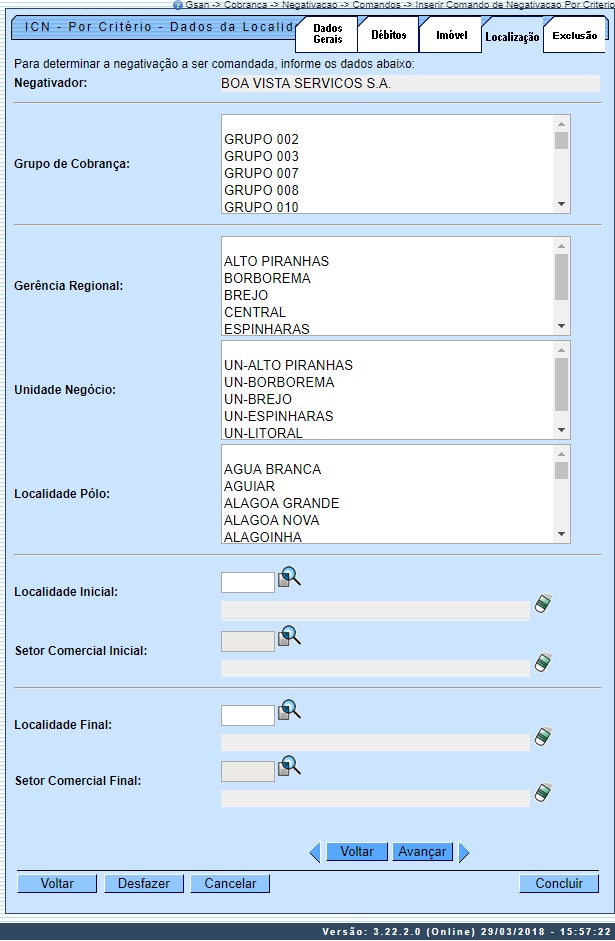The width and height of the screenshot is (615, 941).
Task: Click the eraser icon for Localidade Inicial
Action: (542, 603)
